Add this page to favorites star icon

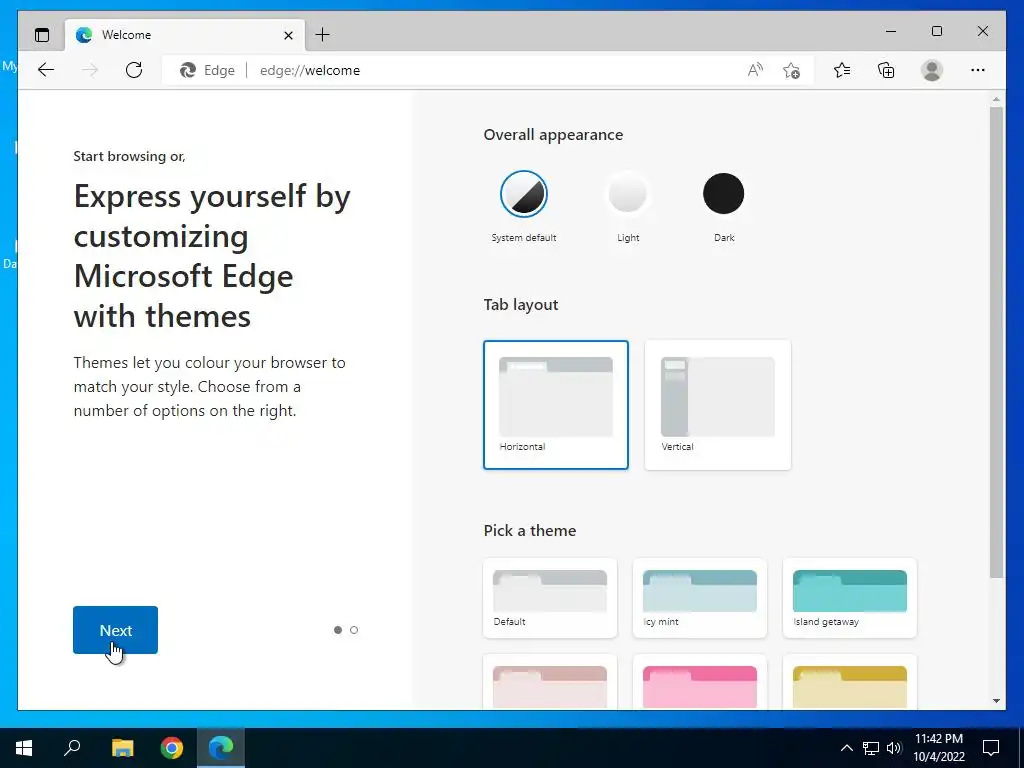tap(792, 71)
